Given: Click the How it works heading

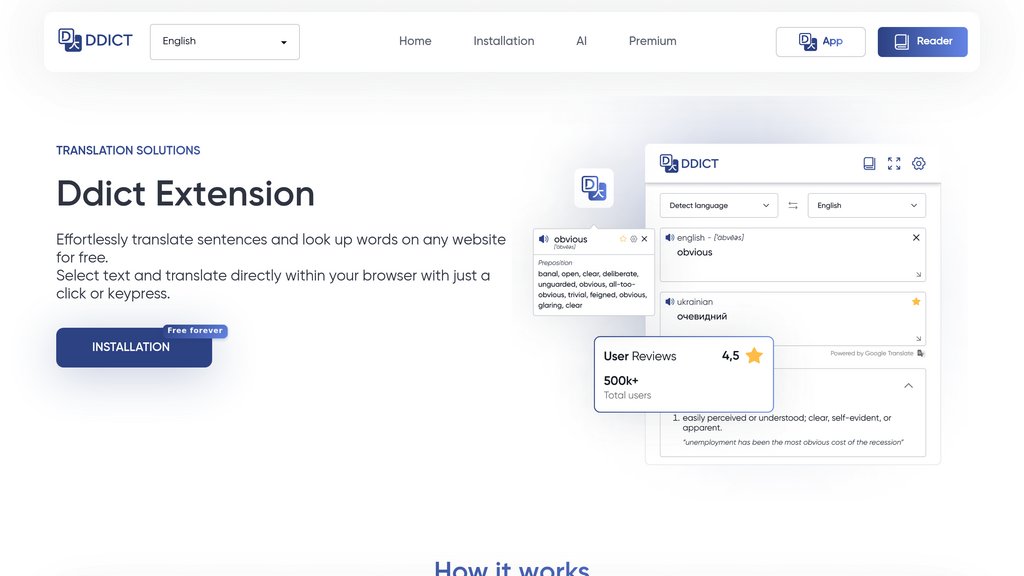Looking at the screenshot, I should (512, 567).
